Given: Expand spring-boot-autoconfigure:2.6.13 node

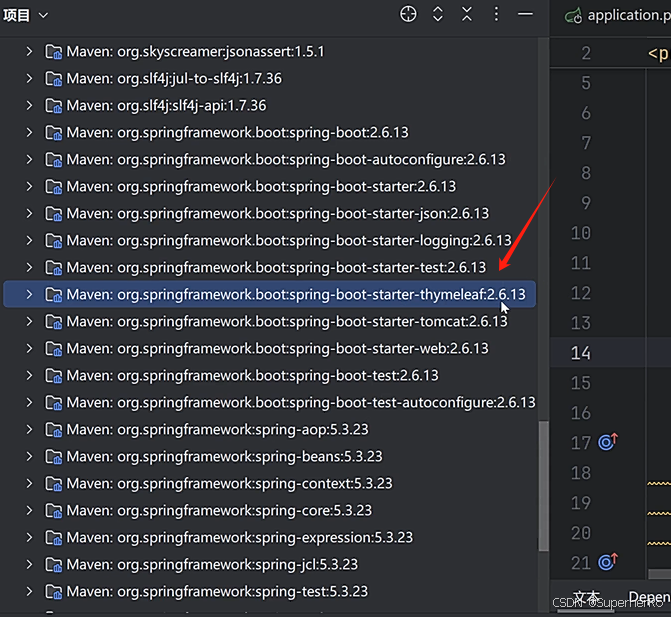Looking at the screenshot, I should pyautogui.click(x=29, y=159).
